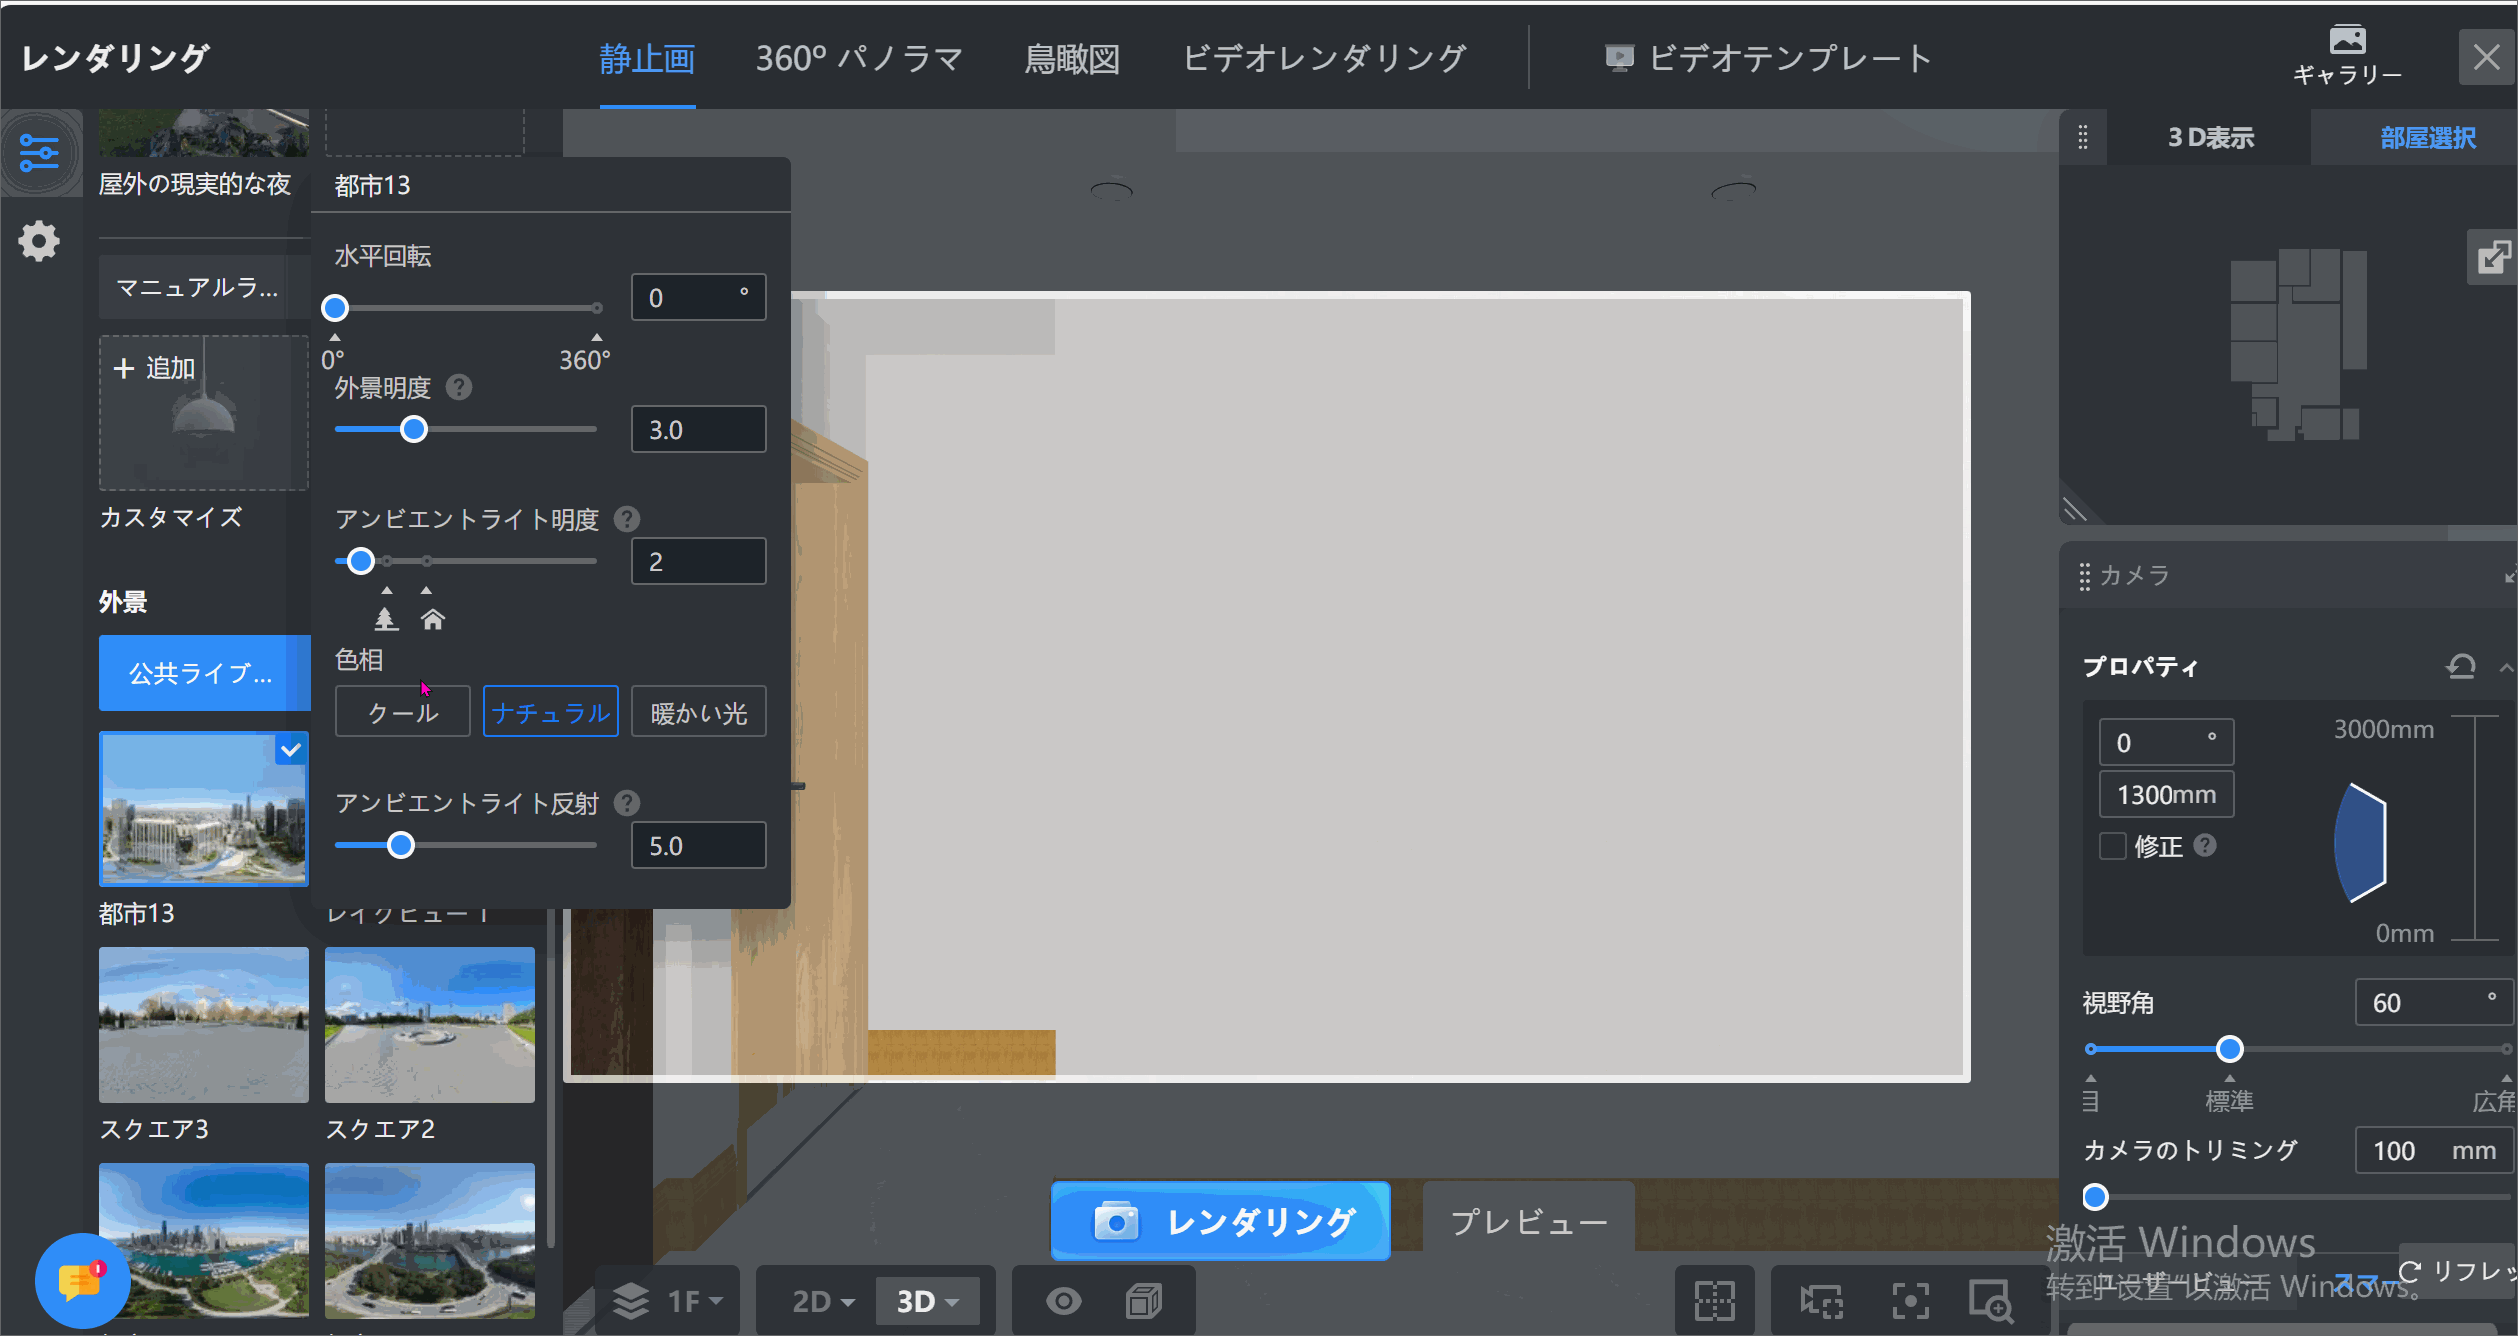
Task: Open ビデオテンプレート link
Action: [1767, 58]
